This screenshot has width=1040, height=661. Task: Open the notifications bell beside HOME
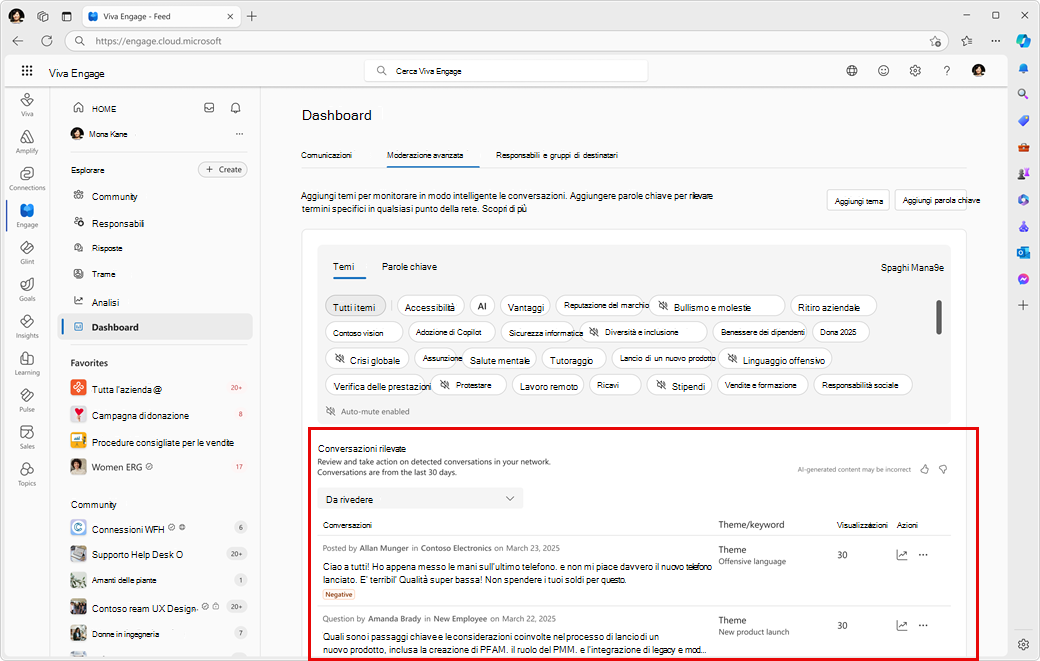[235, 107]
